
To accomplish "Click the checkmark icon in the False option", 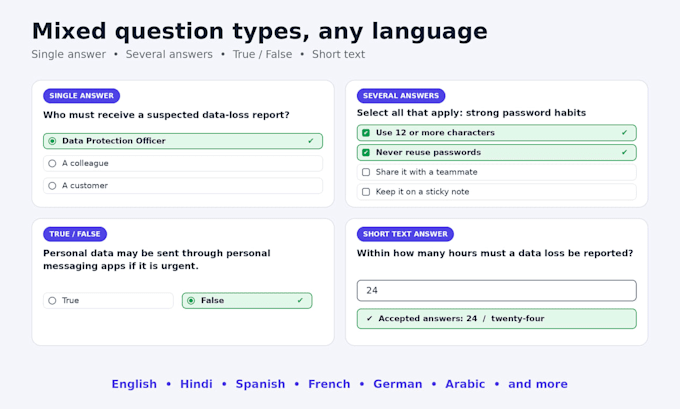I will [x=300, y=301].
